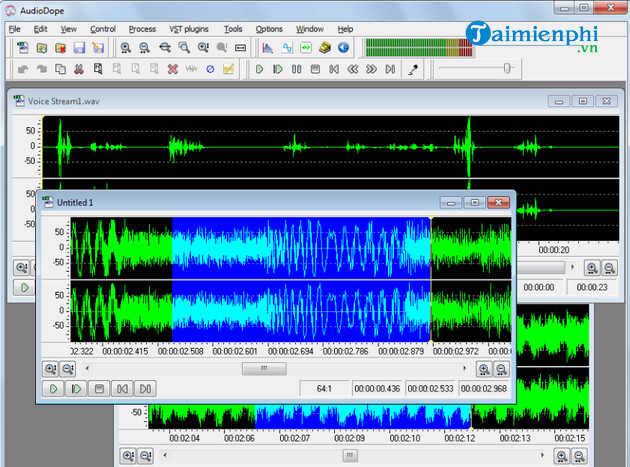Click the 64:1 zoom ratio field
The height and width of the screenshot is (467, 630).
tap(324, 389)
